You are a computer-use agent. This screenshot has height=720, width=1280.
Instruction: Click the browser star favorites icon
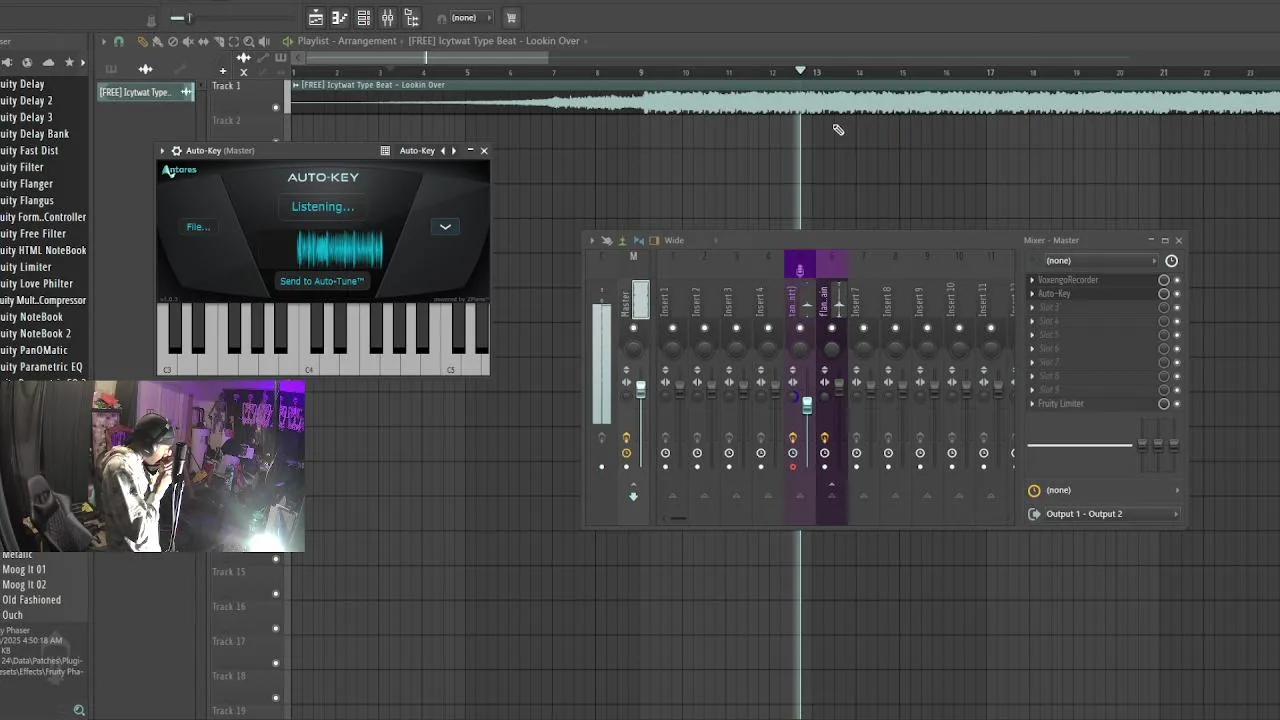[69, 62]
